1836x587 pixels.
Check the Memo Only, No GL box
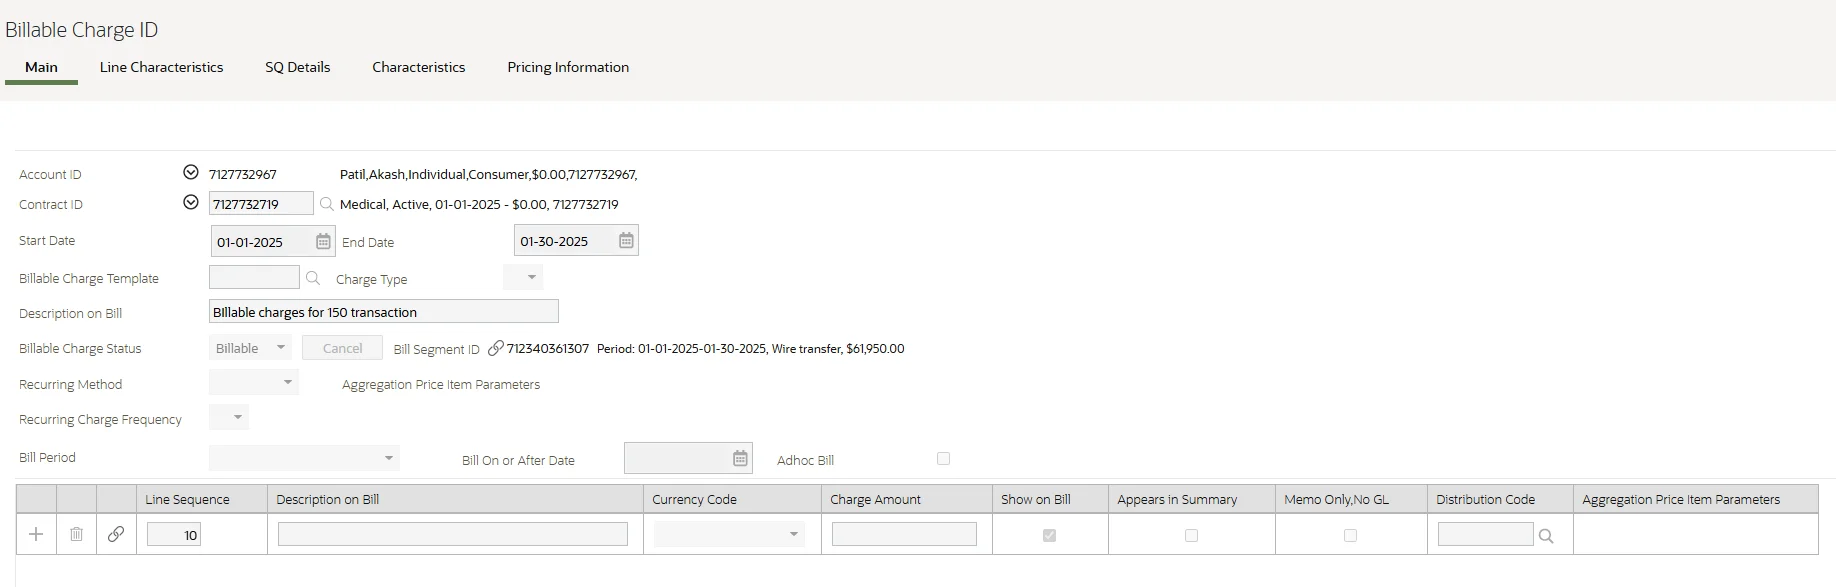click(x=1350, y=536)
